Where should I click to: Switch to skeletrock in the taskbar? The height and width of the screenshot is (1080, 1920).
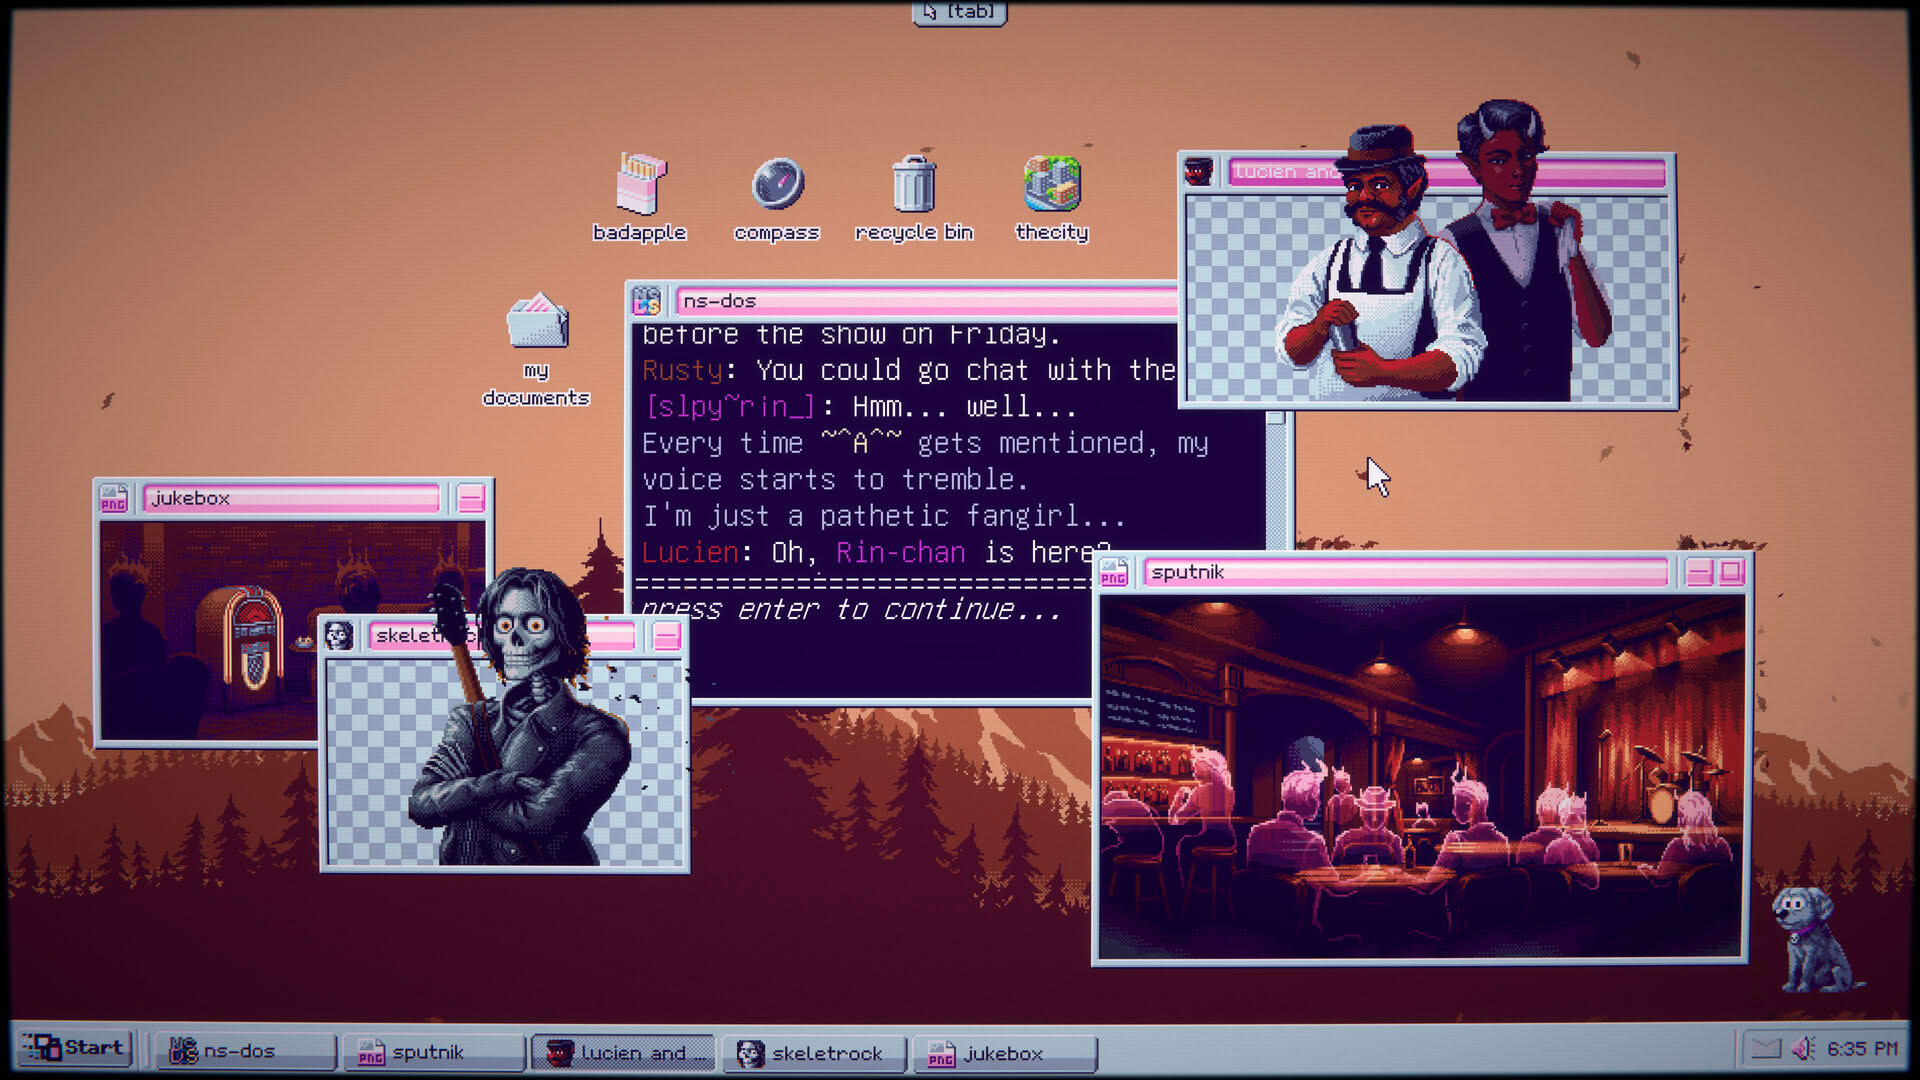pos(813,1053)
